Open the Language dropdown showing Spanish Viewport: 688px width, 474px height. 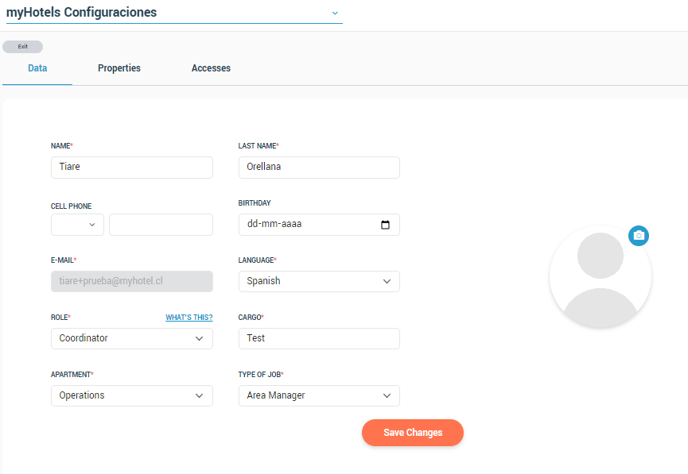319,281
